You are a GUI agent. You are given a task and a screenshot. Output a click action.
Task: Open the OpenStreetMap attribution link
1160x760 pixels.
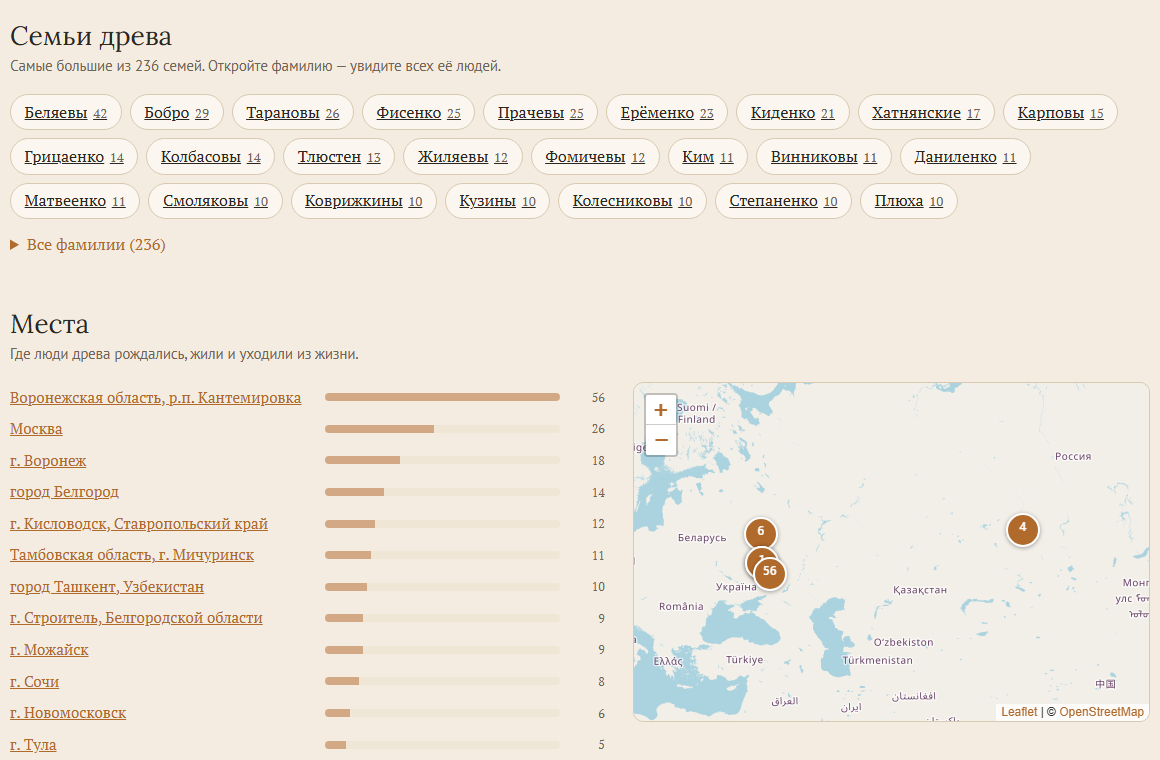[x=1102, y=712]
